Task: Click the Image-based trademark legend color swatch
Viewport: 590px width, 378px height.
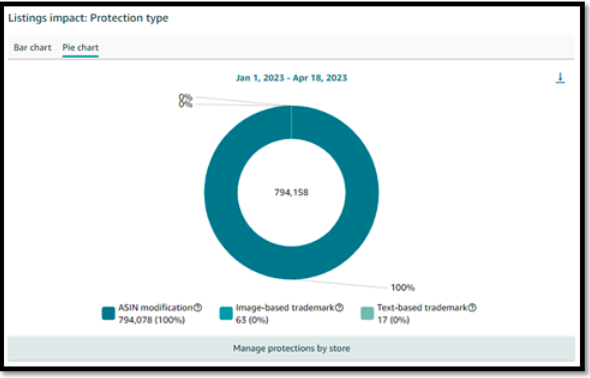Action: (x=226, y=313)
